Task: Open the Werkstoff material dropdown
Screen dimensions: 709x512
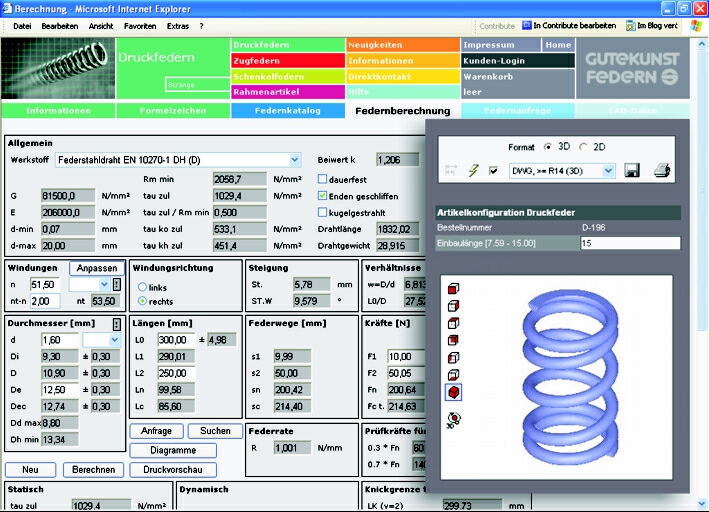Action: 294,159
